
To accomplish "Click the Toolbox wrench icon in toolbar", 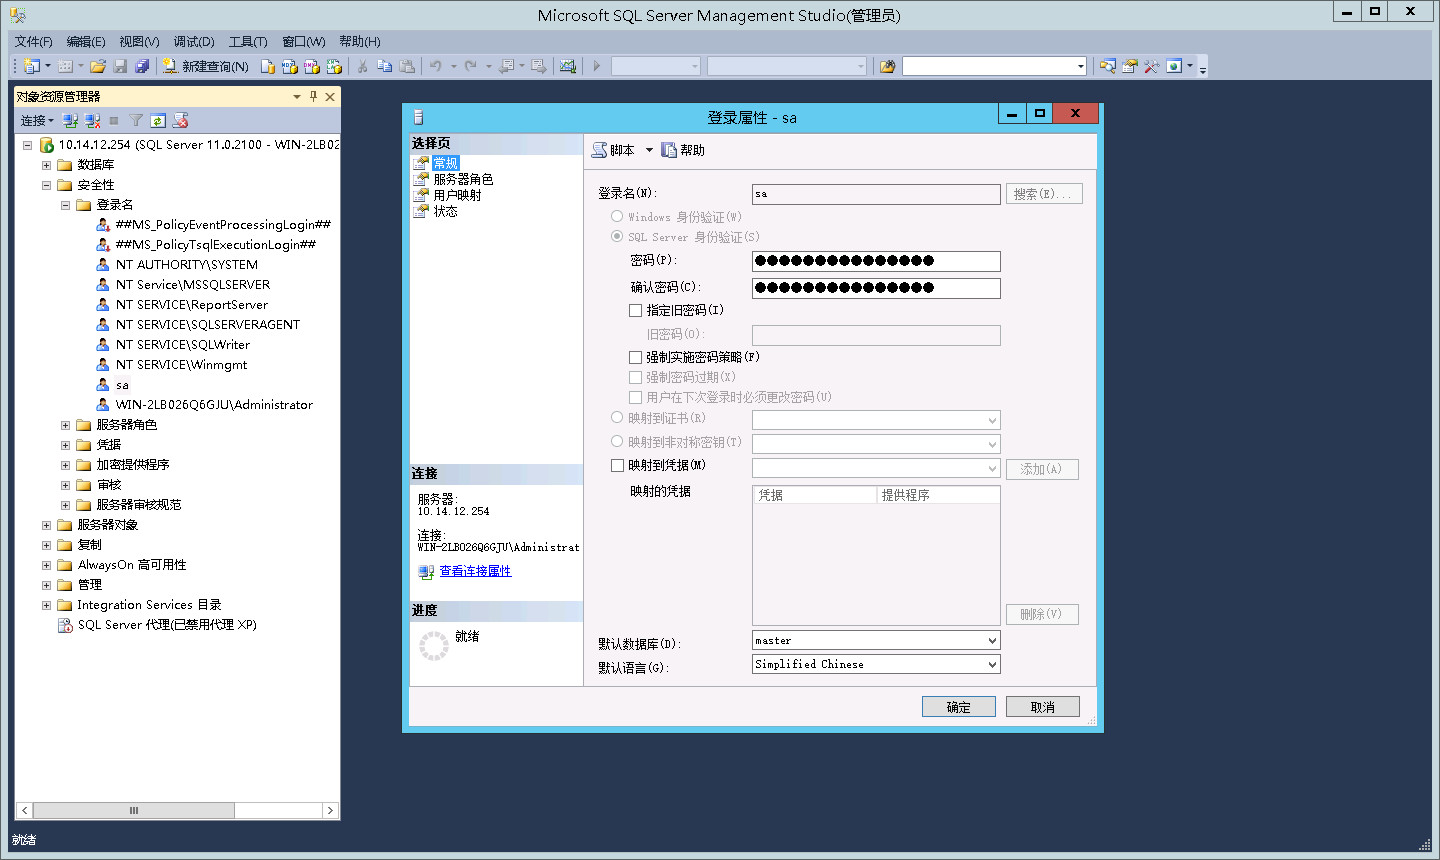I will 1152,66.
